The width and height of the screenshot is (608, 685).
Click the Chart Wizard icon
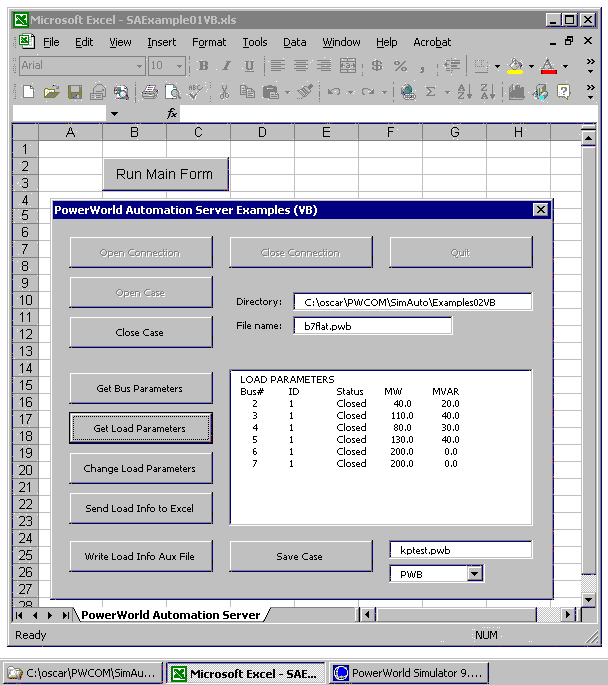[516, 92]
